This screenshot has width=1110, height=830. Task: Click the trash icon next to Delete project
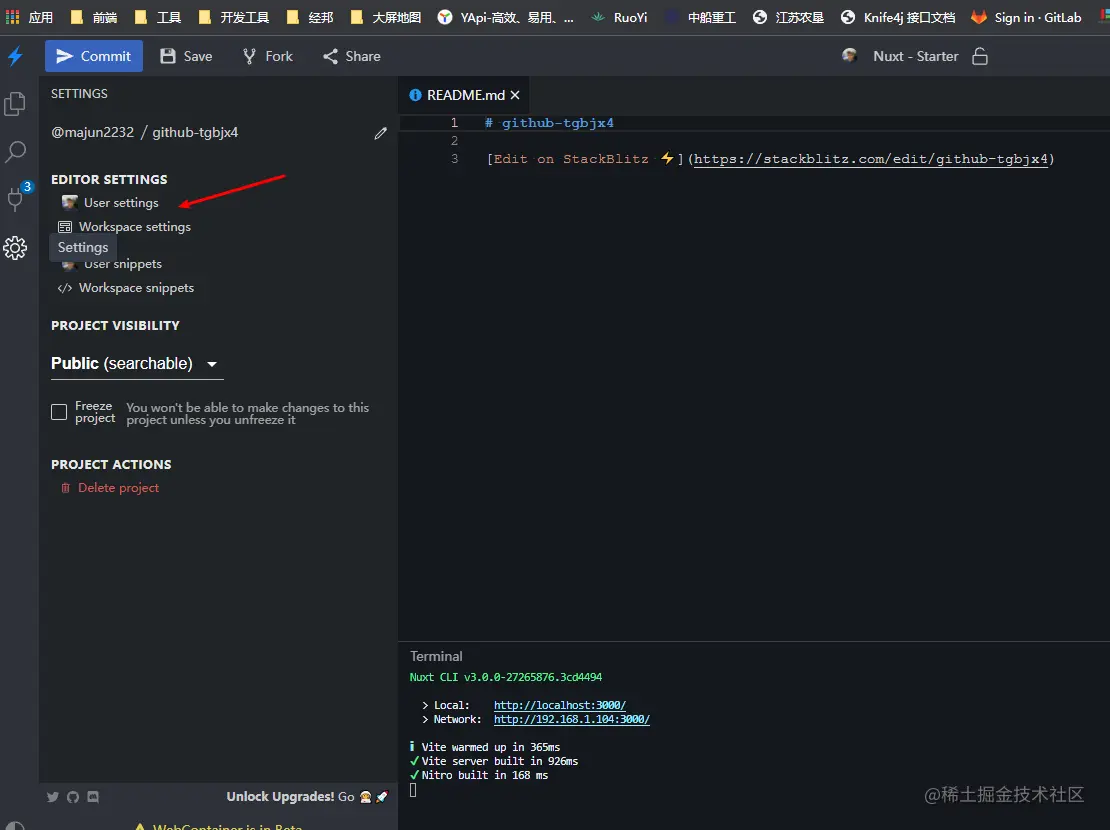point(65,488)
